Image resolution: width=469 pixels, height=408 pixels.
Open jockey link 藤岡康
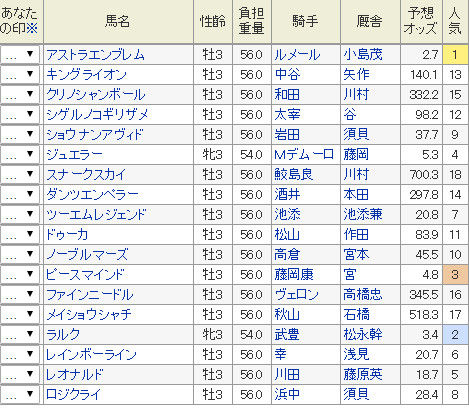click(x=294, y=275)
